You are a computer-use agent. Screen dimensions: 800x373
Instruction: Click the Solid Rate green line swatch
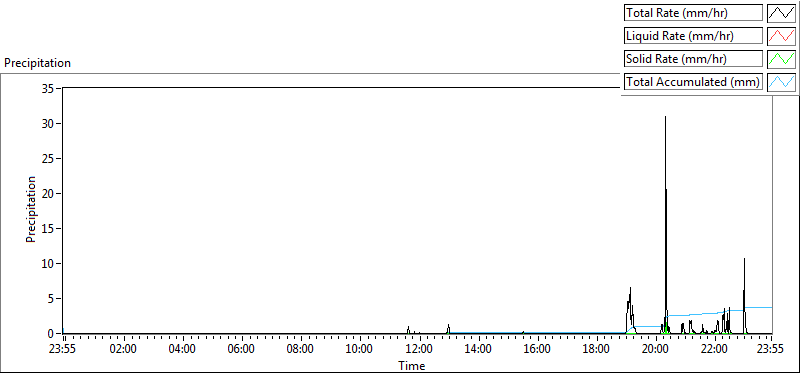pos(782,58)
